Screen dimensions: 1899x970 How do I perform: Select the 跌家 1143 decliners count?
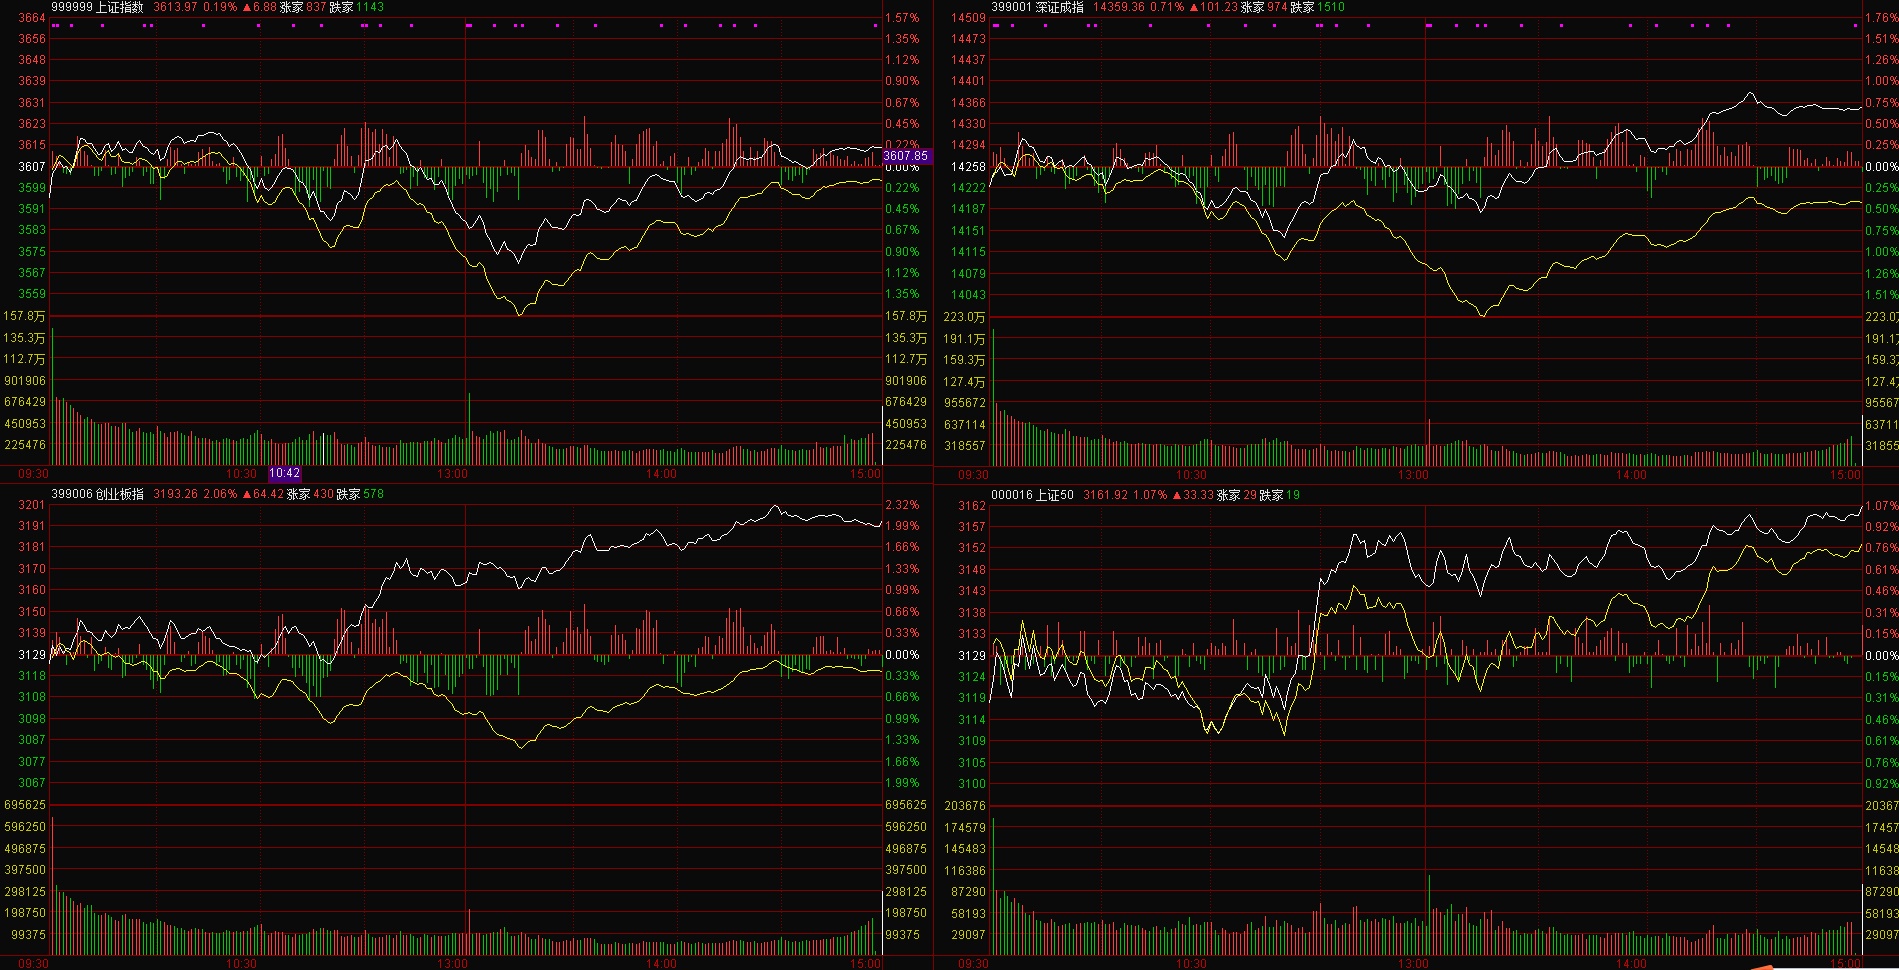[356, 7]
